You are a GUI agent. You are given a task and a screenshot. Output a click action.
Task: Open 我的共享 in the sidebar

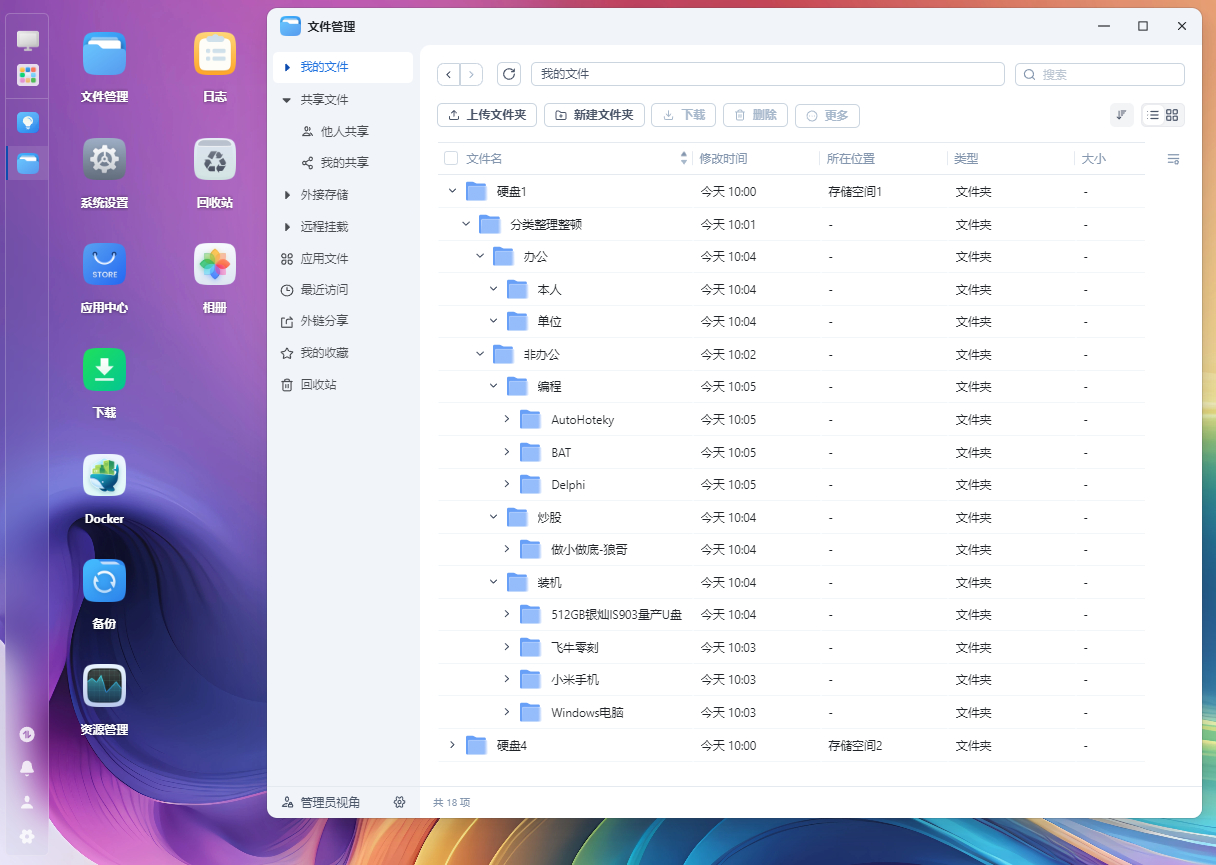pos(343,162)
